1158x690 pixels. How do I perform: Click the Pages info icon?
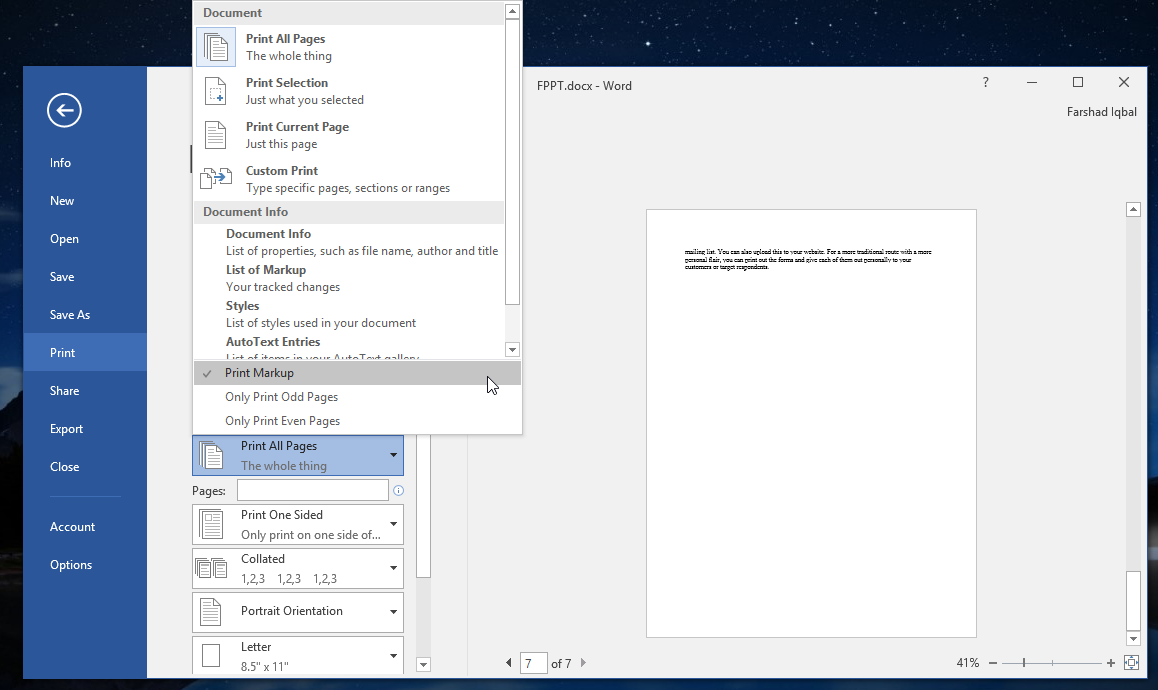coord(399,491)
